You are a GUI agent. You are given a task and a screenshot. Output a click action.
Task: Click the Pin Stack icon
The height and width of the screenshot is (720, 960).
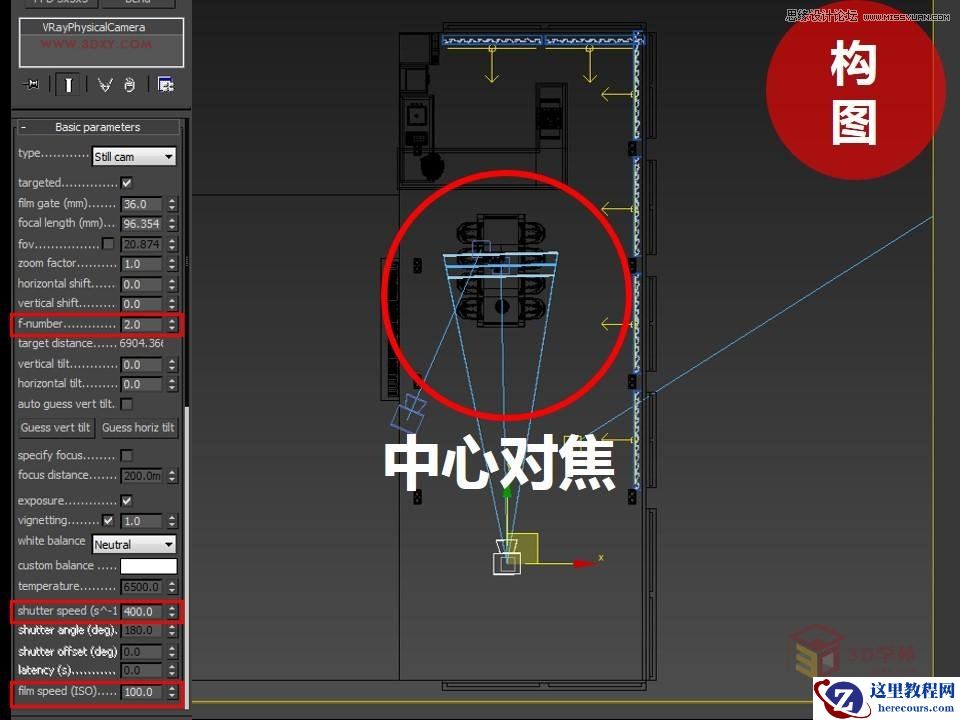31,84
